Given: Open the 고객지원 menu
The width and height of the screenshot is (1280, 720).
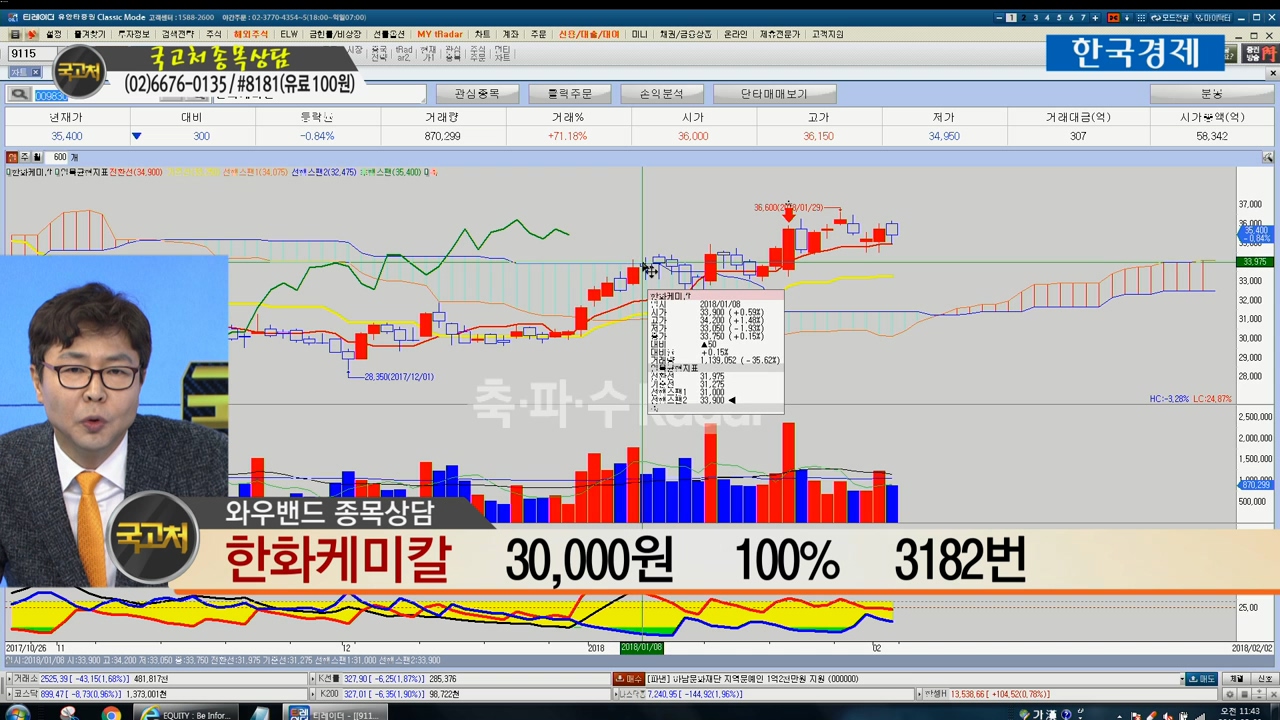Looking at the screenshot, I should 827,34.
